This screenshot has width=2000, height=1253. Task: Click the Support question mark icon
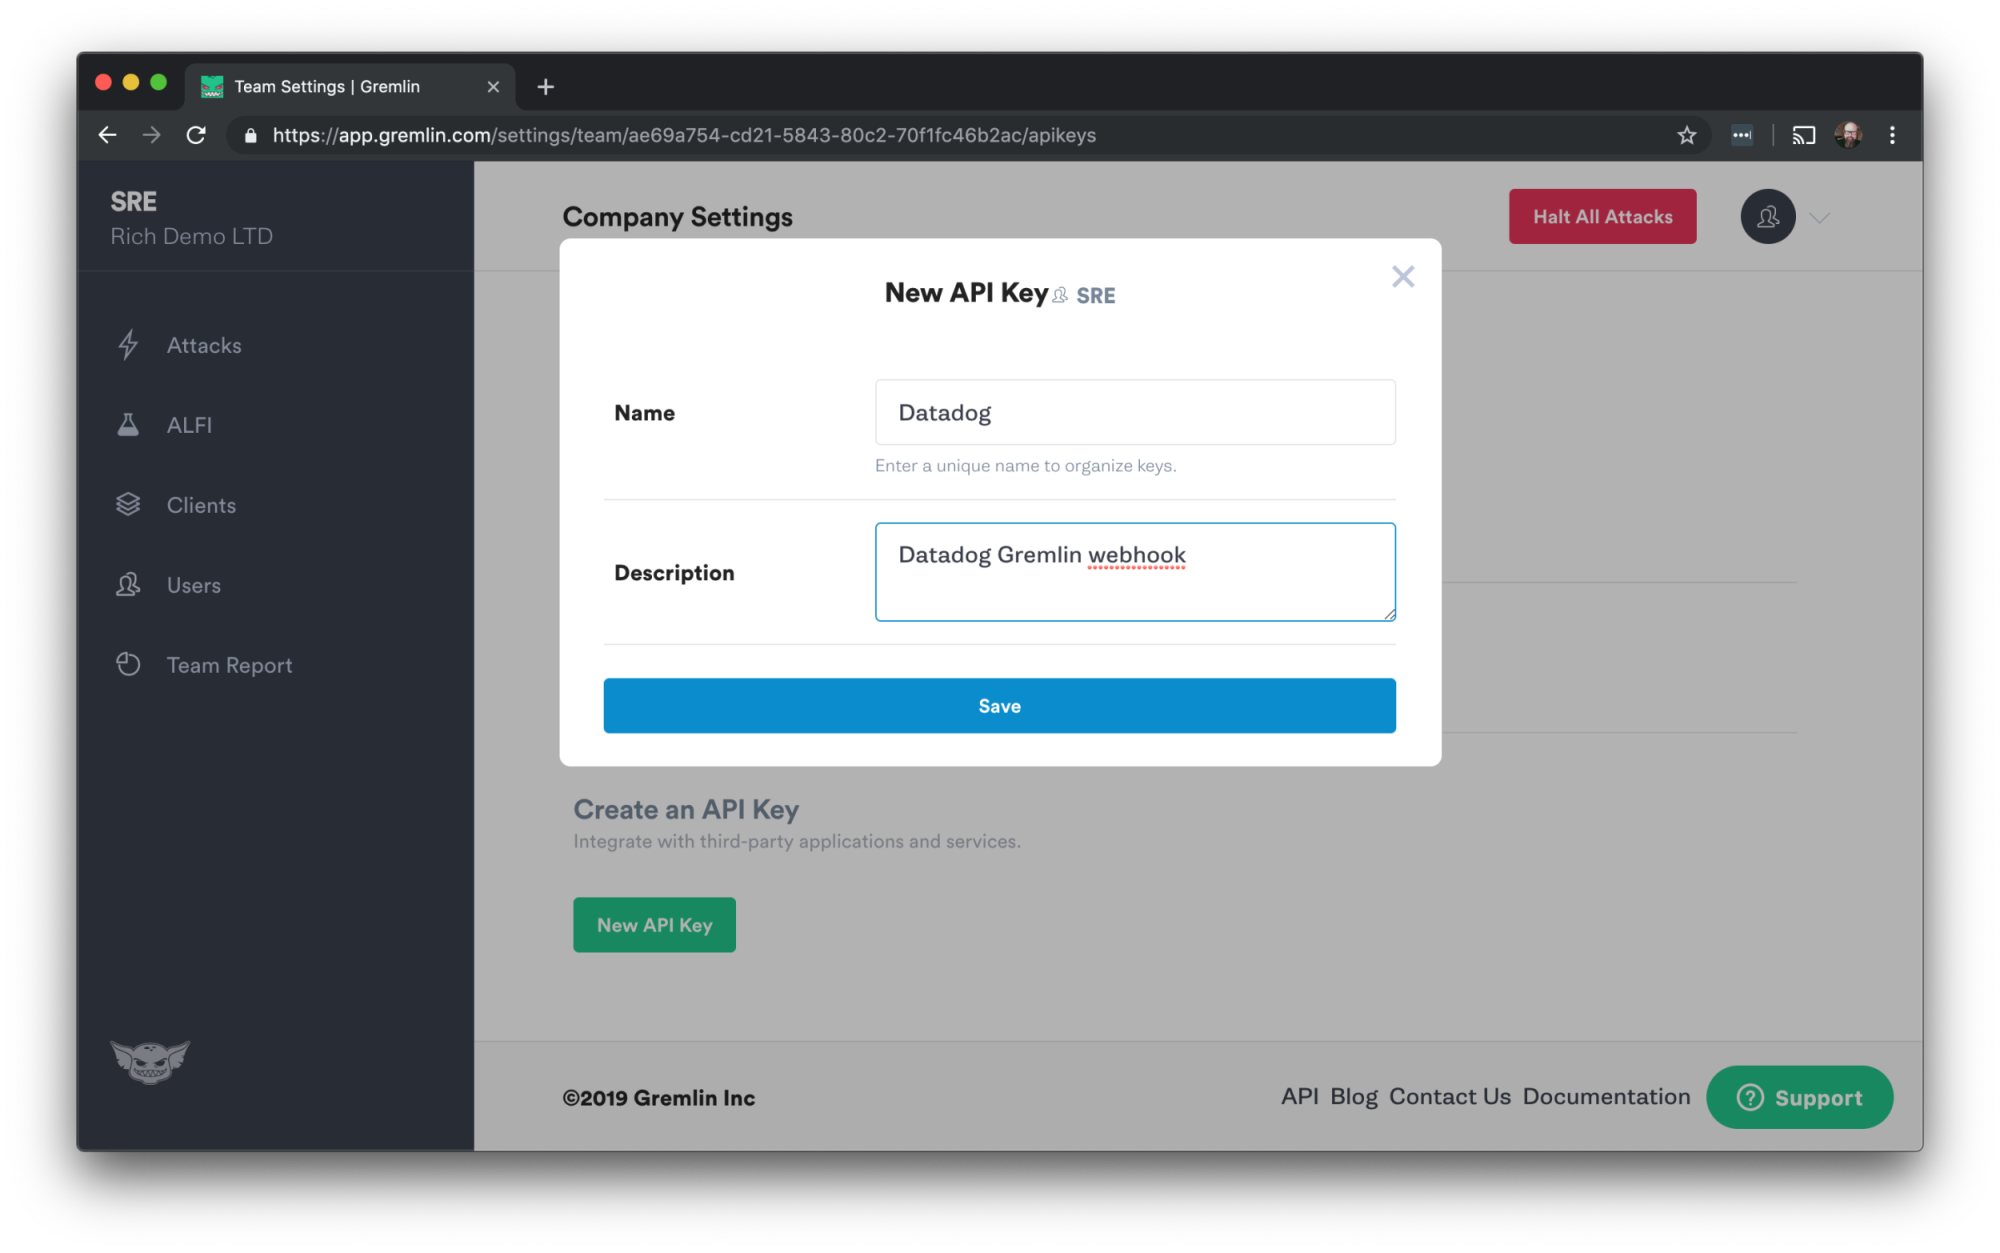point(1750,1097)
